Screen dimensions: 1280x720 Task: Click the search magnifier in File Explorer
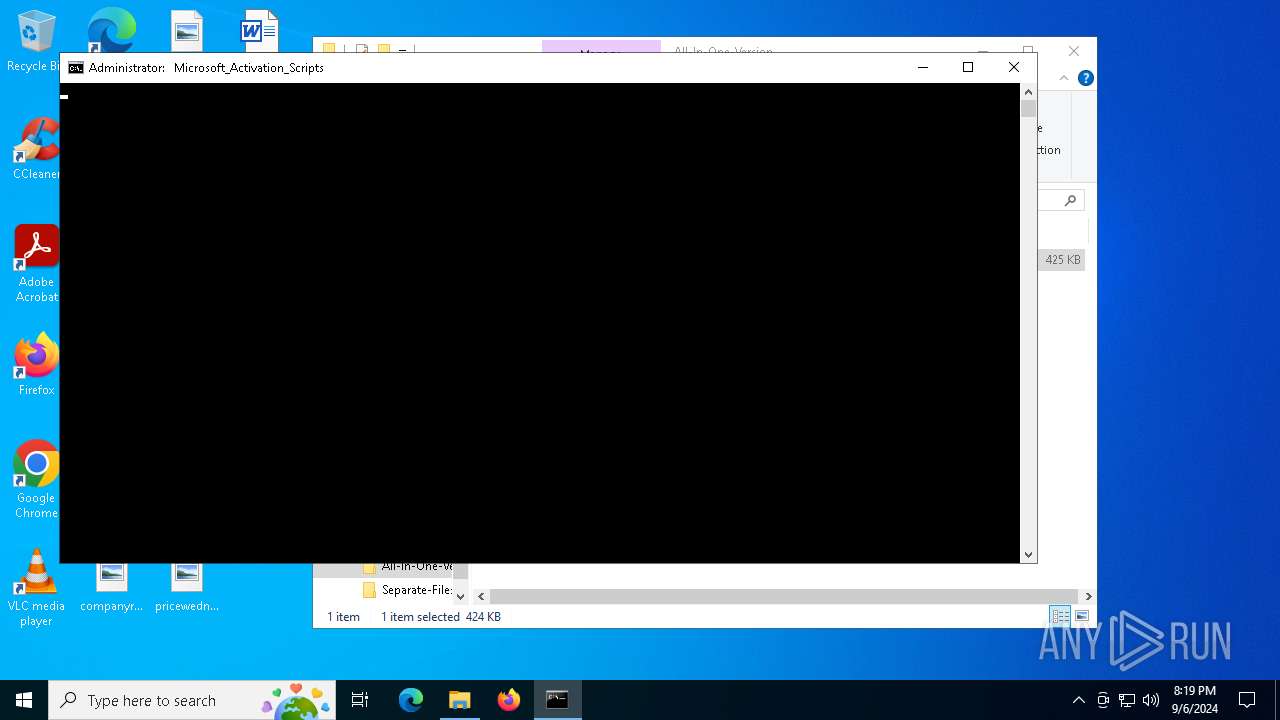(1070, 201)
